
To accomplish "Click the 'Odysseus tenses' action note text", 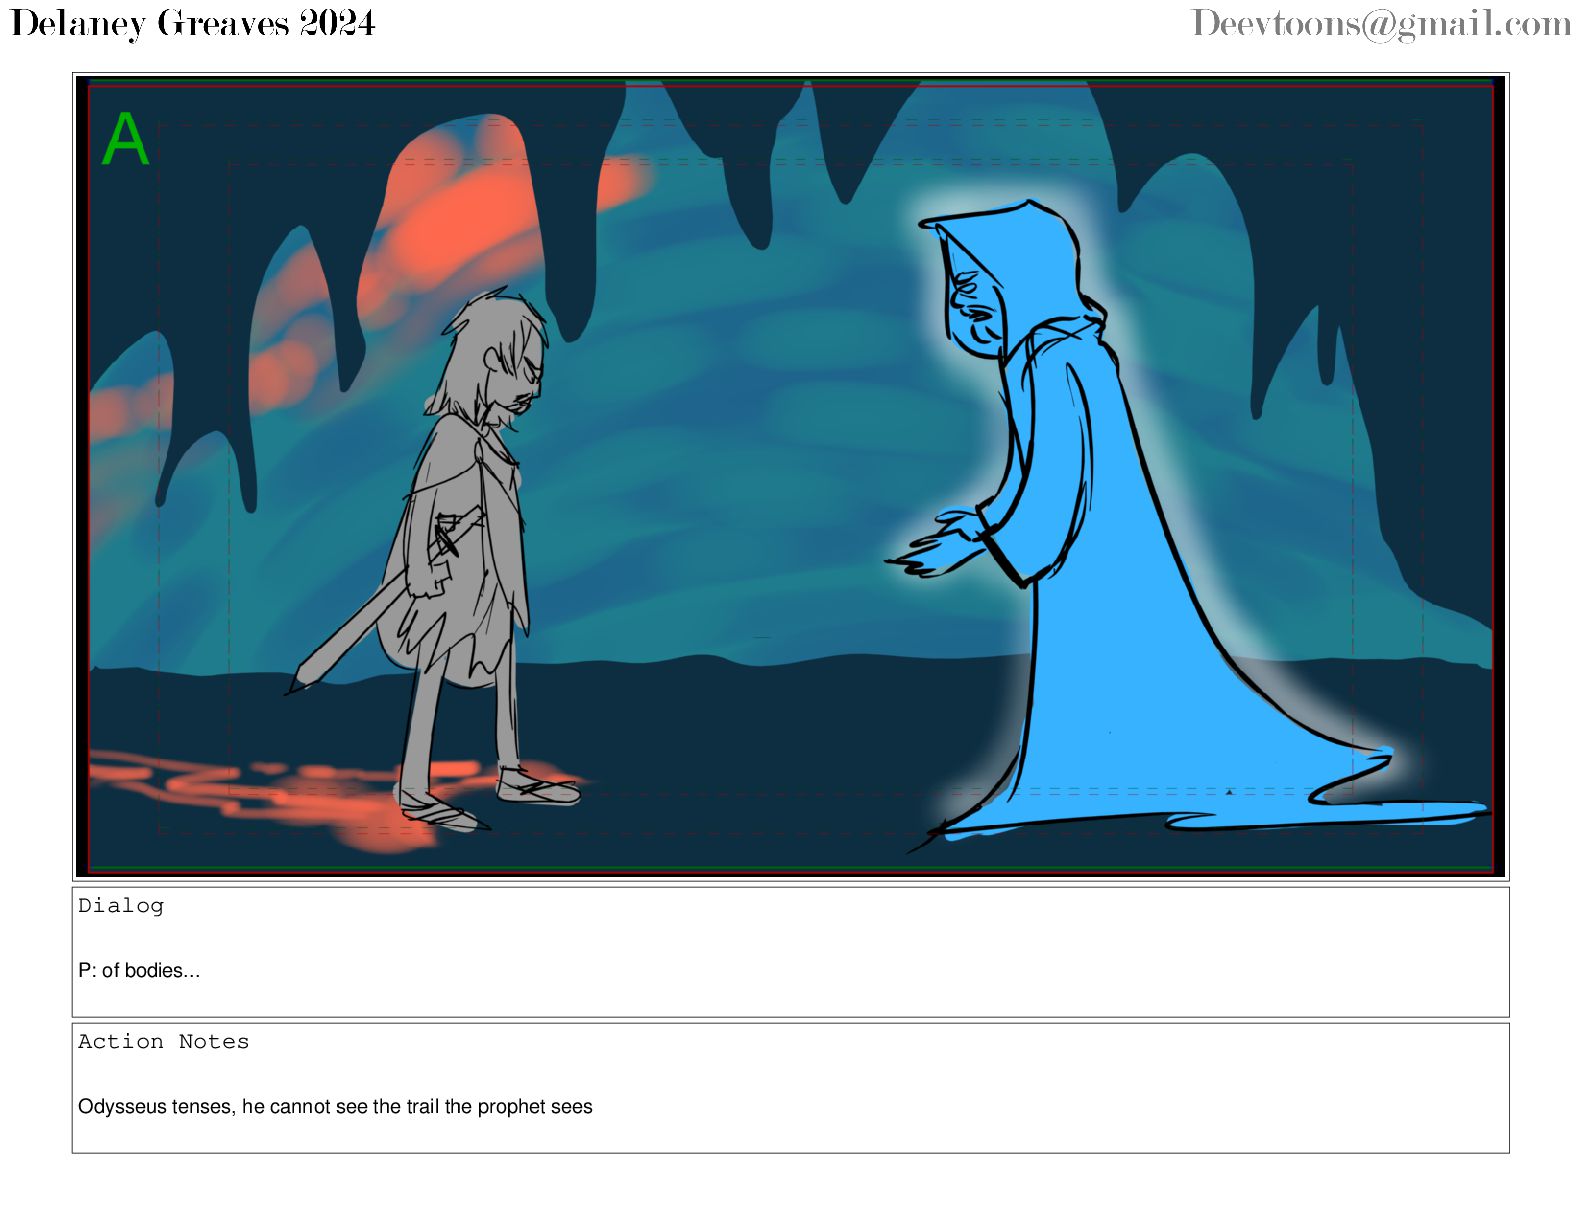I will pos(335,1106).
